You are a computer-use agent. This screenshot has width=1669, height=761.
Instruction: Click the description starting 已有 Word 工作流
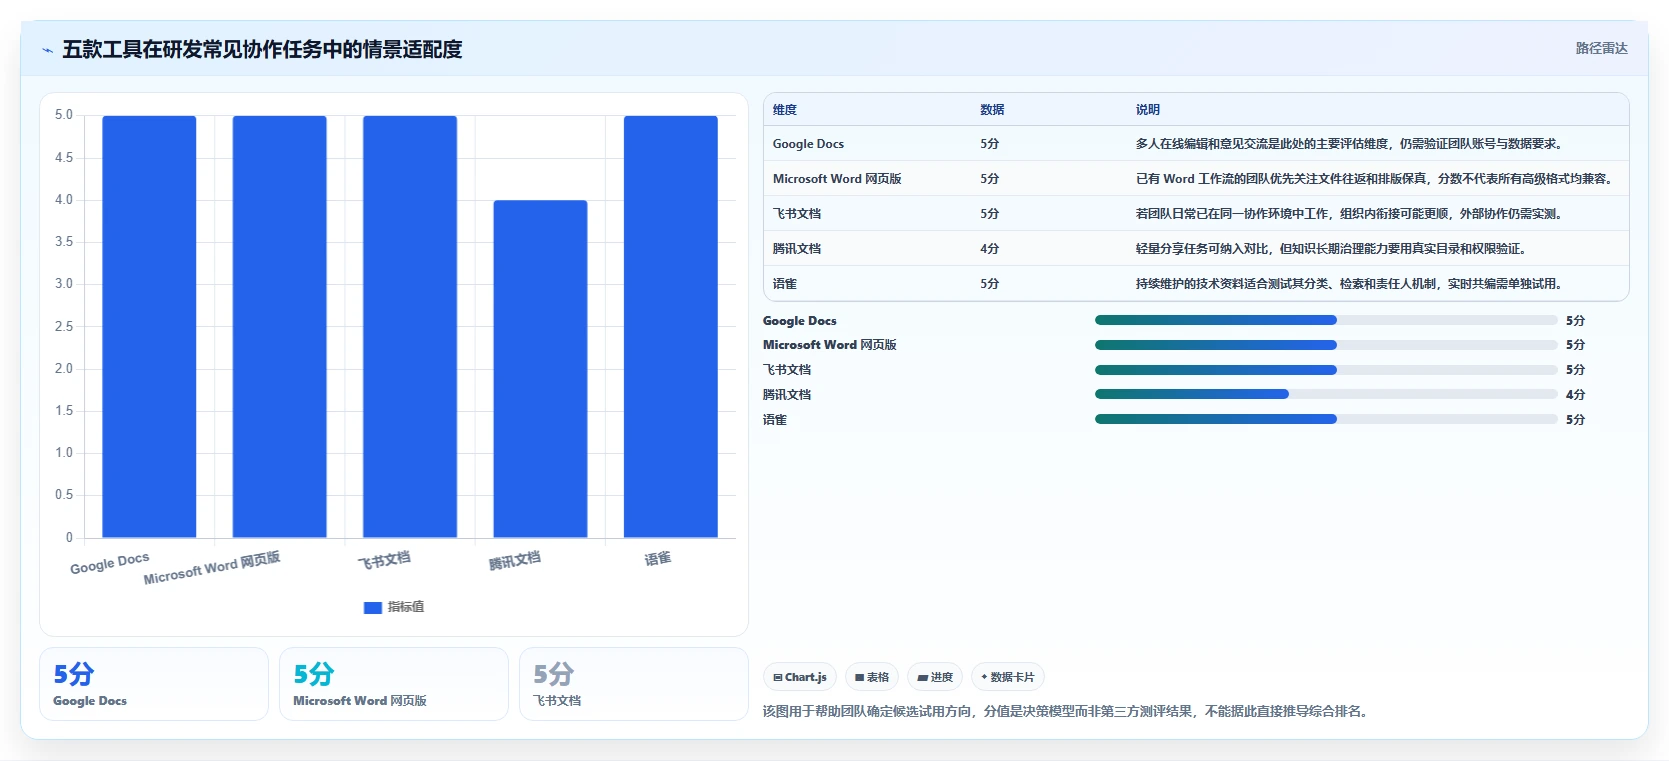[x=1375, y=179]
